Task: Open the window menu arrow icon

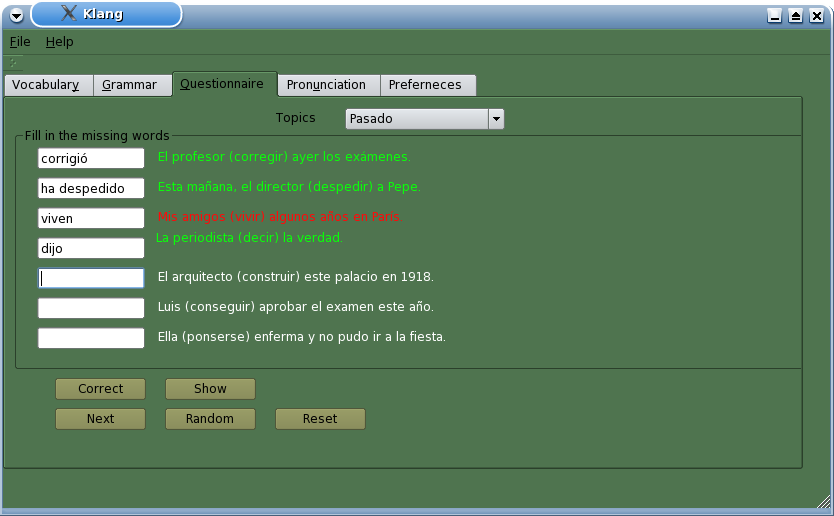Action: [x=16, y=15]
